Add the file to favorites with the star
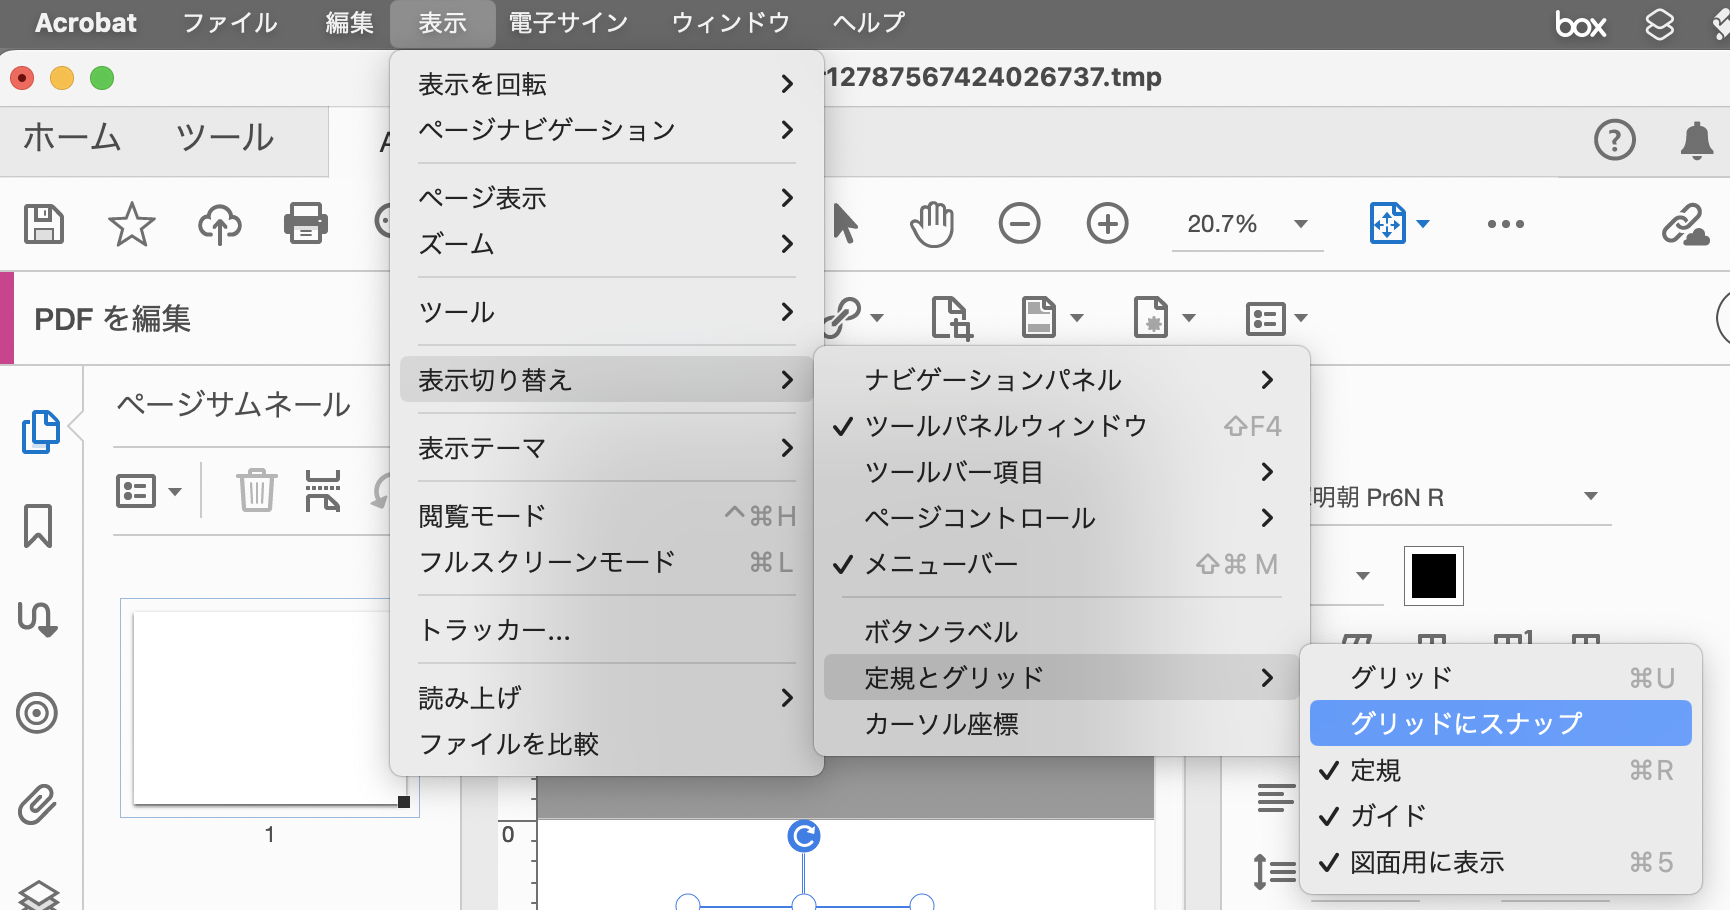Image resolution: width=1730 pixels, height=910 pixels. 130,224
